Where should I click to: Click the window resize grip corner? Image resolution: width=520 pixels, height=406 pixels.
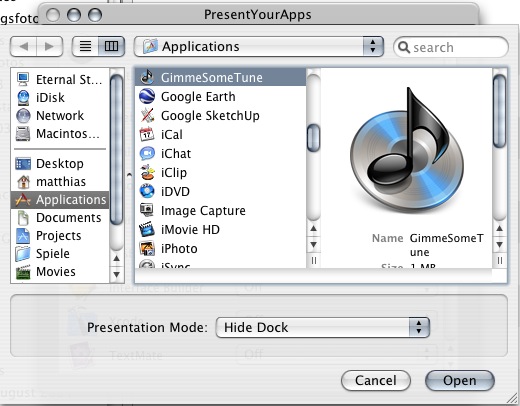[x=512, y=398]
